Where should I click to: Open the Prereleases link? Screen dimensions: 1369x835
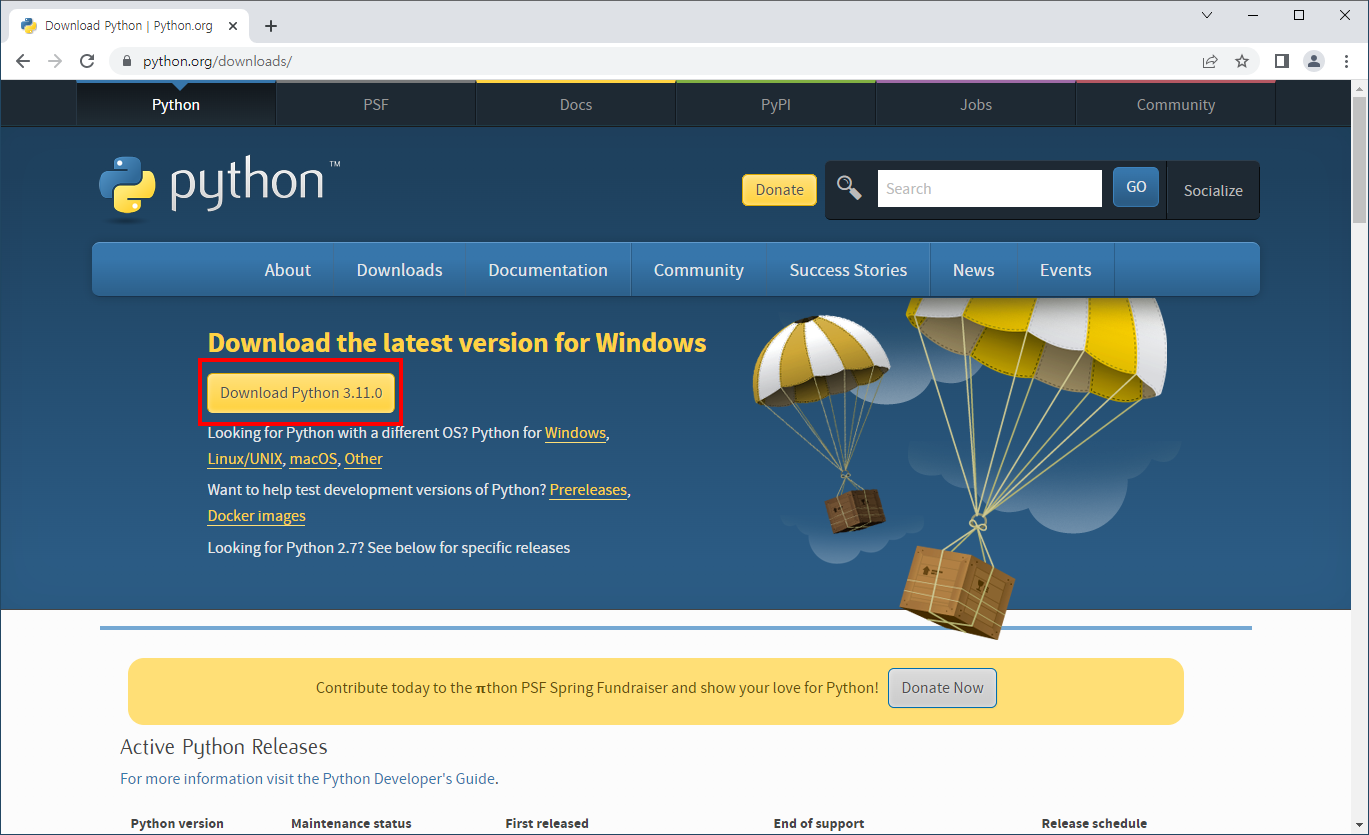tap(588, 490)
